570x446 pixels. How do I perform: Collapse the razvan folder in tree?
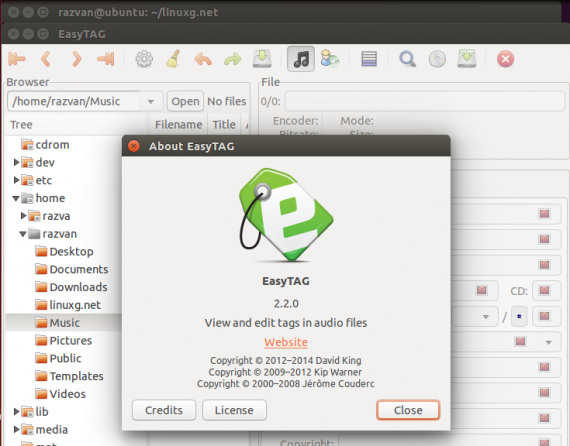pos(23,234)
